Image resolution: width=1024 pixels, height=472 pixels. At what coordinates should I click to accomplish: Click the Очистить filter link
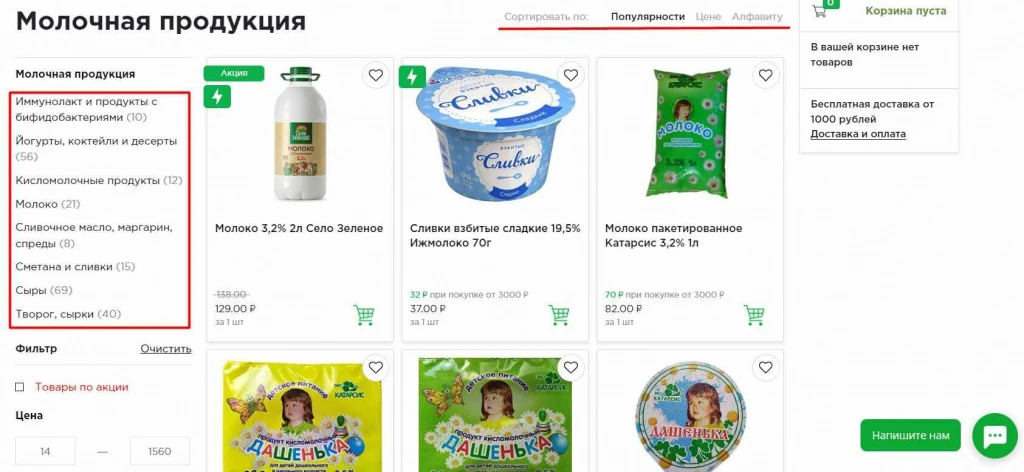(166, 349)
